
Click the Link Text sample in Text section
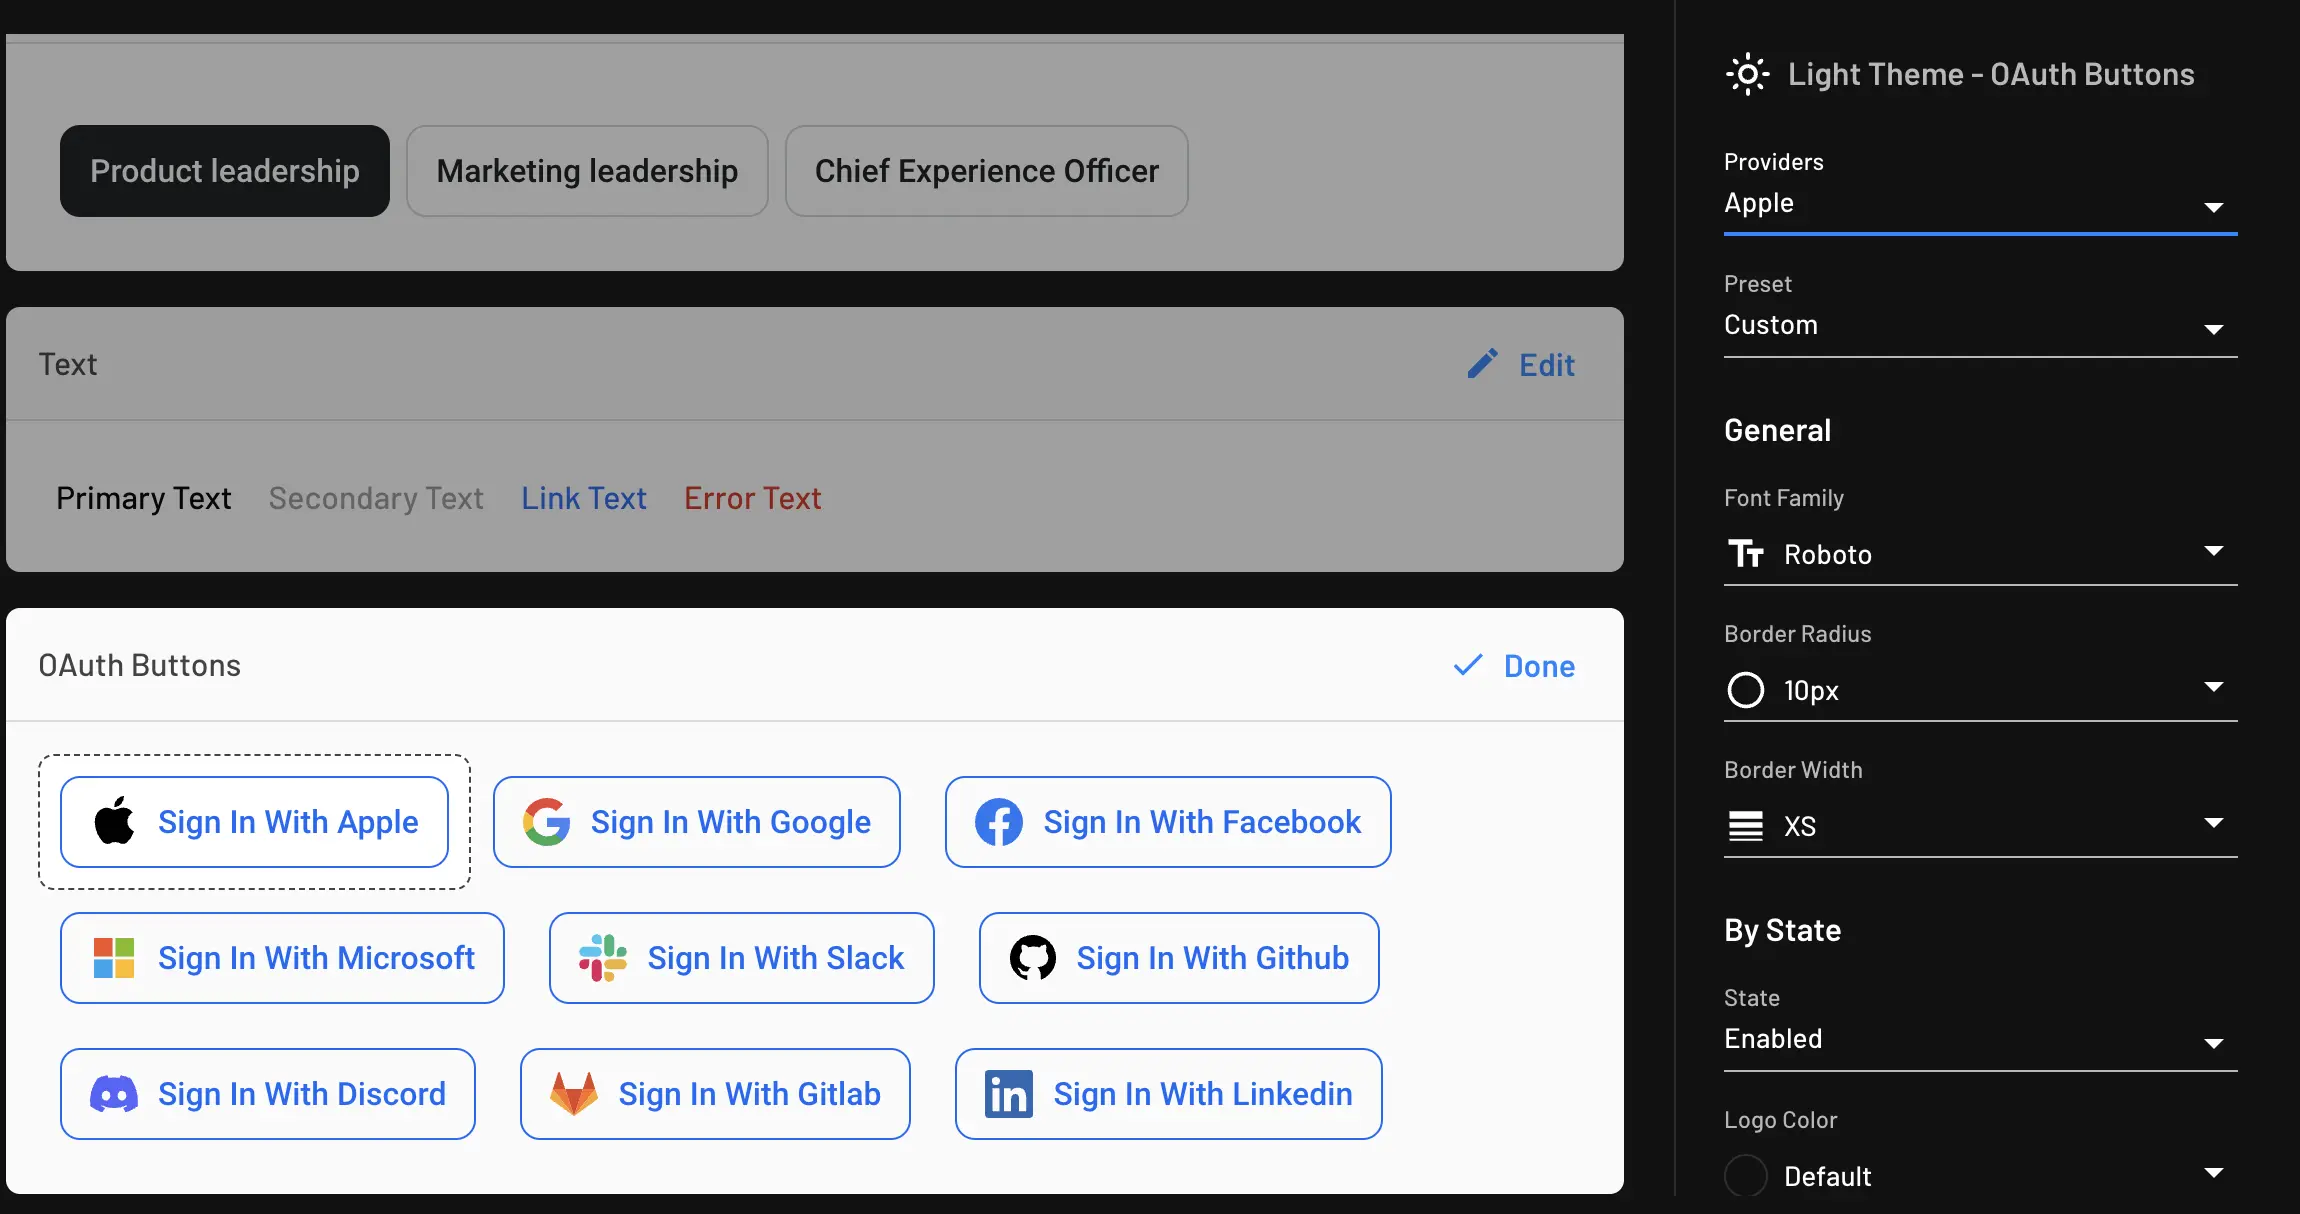tap(583, 497)
